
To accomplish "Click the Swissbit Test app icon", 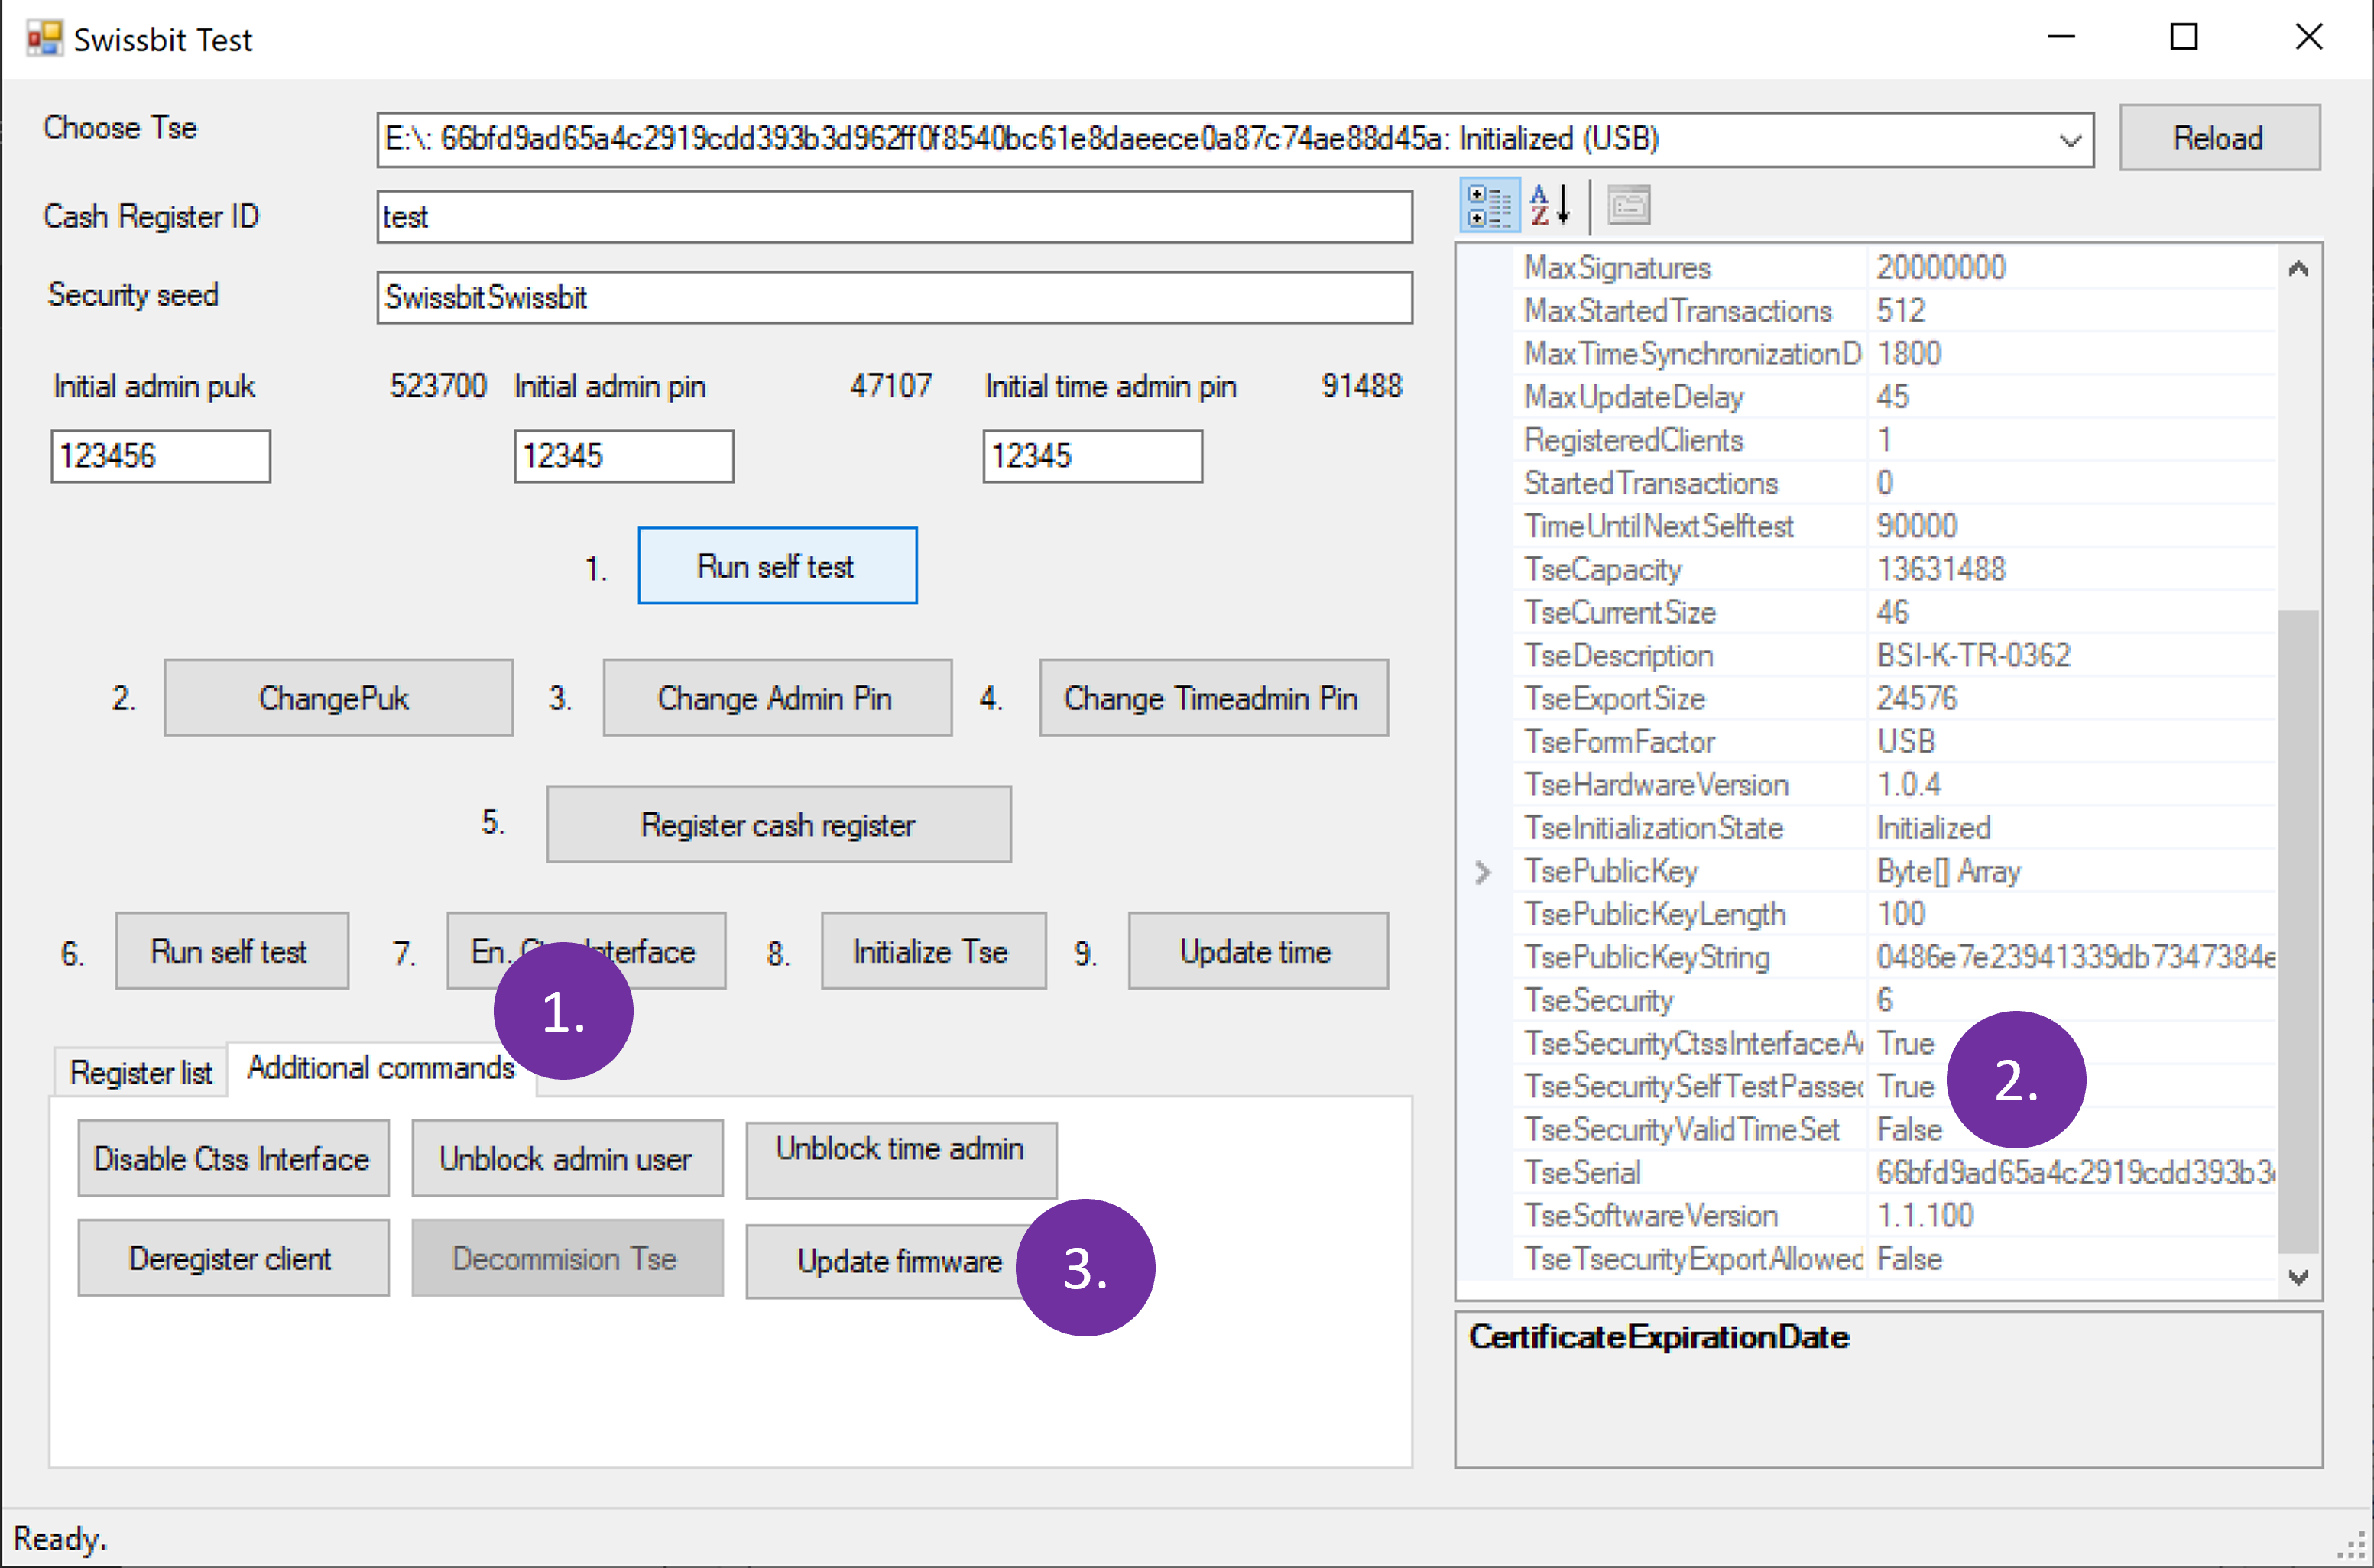I will point(44,39).
